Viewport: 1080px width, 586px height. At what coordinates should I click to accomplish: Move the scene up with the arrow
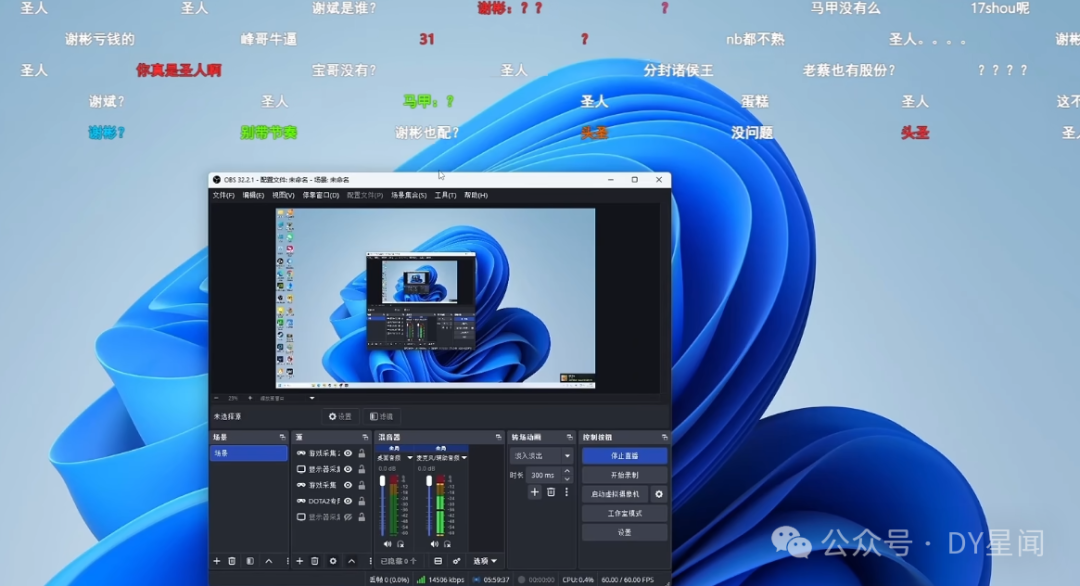[269, 561]
